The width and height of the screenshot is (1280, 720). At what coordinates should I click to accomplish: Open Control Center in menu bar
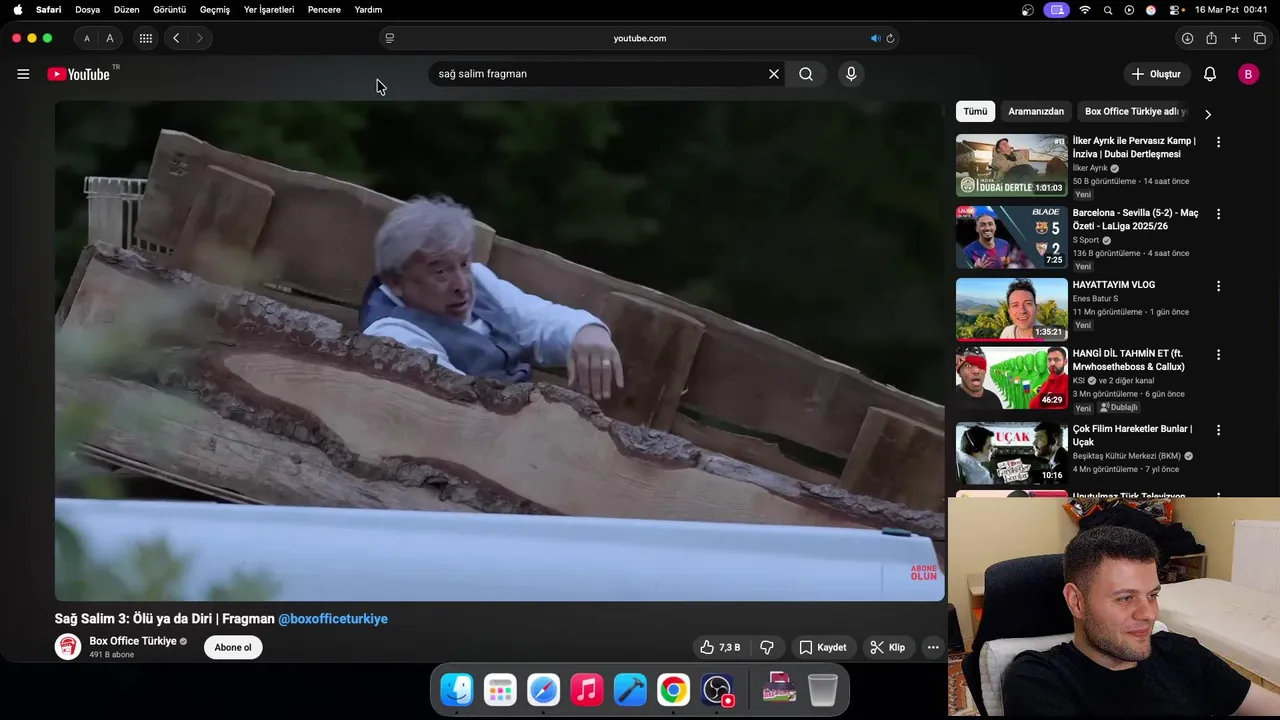pos(1173,10)
